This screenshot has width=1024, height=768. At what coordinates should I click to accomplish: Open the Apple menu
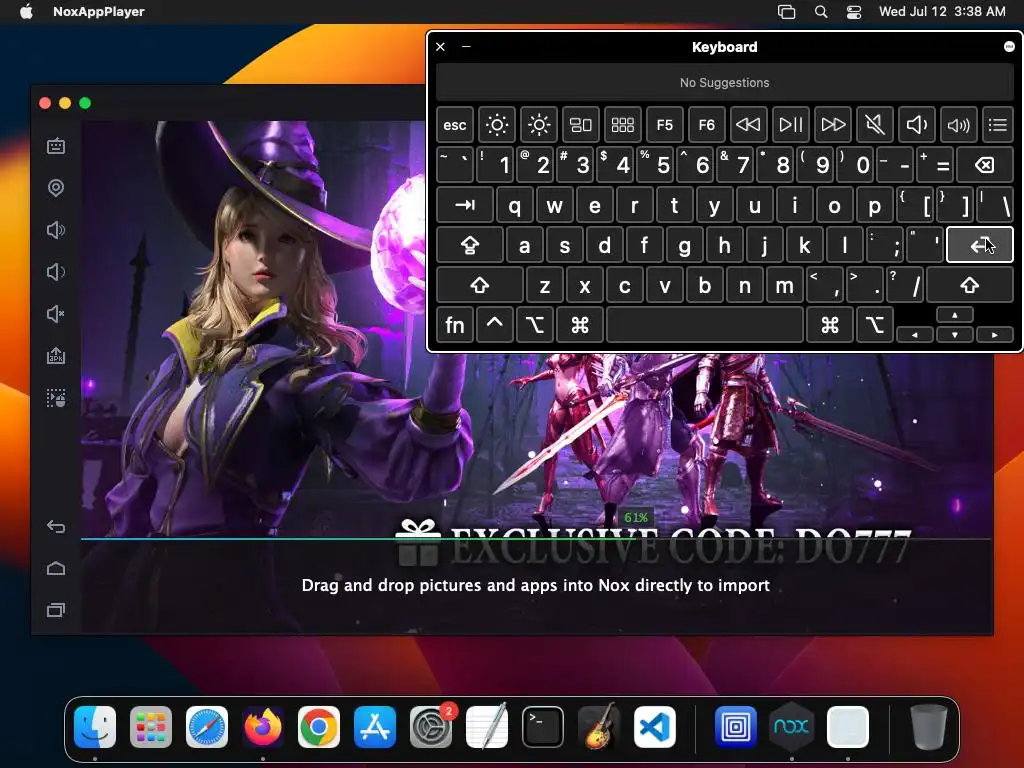(26, 11)
